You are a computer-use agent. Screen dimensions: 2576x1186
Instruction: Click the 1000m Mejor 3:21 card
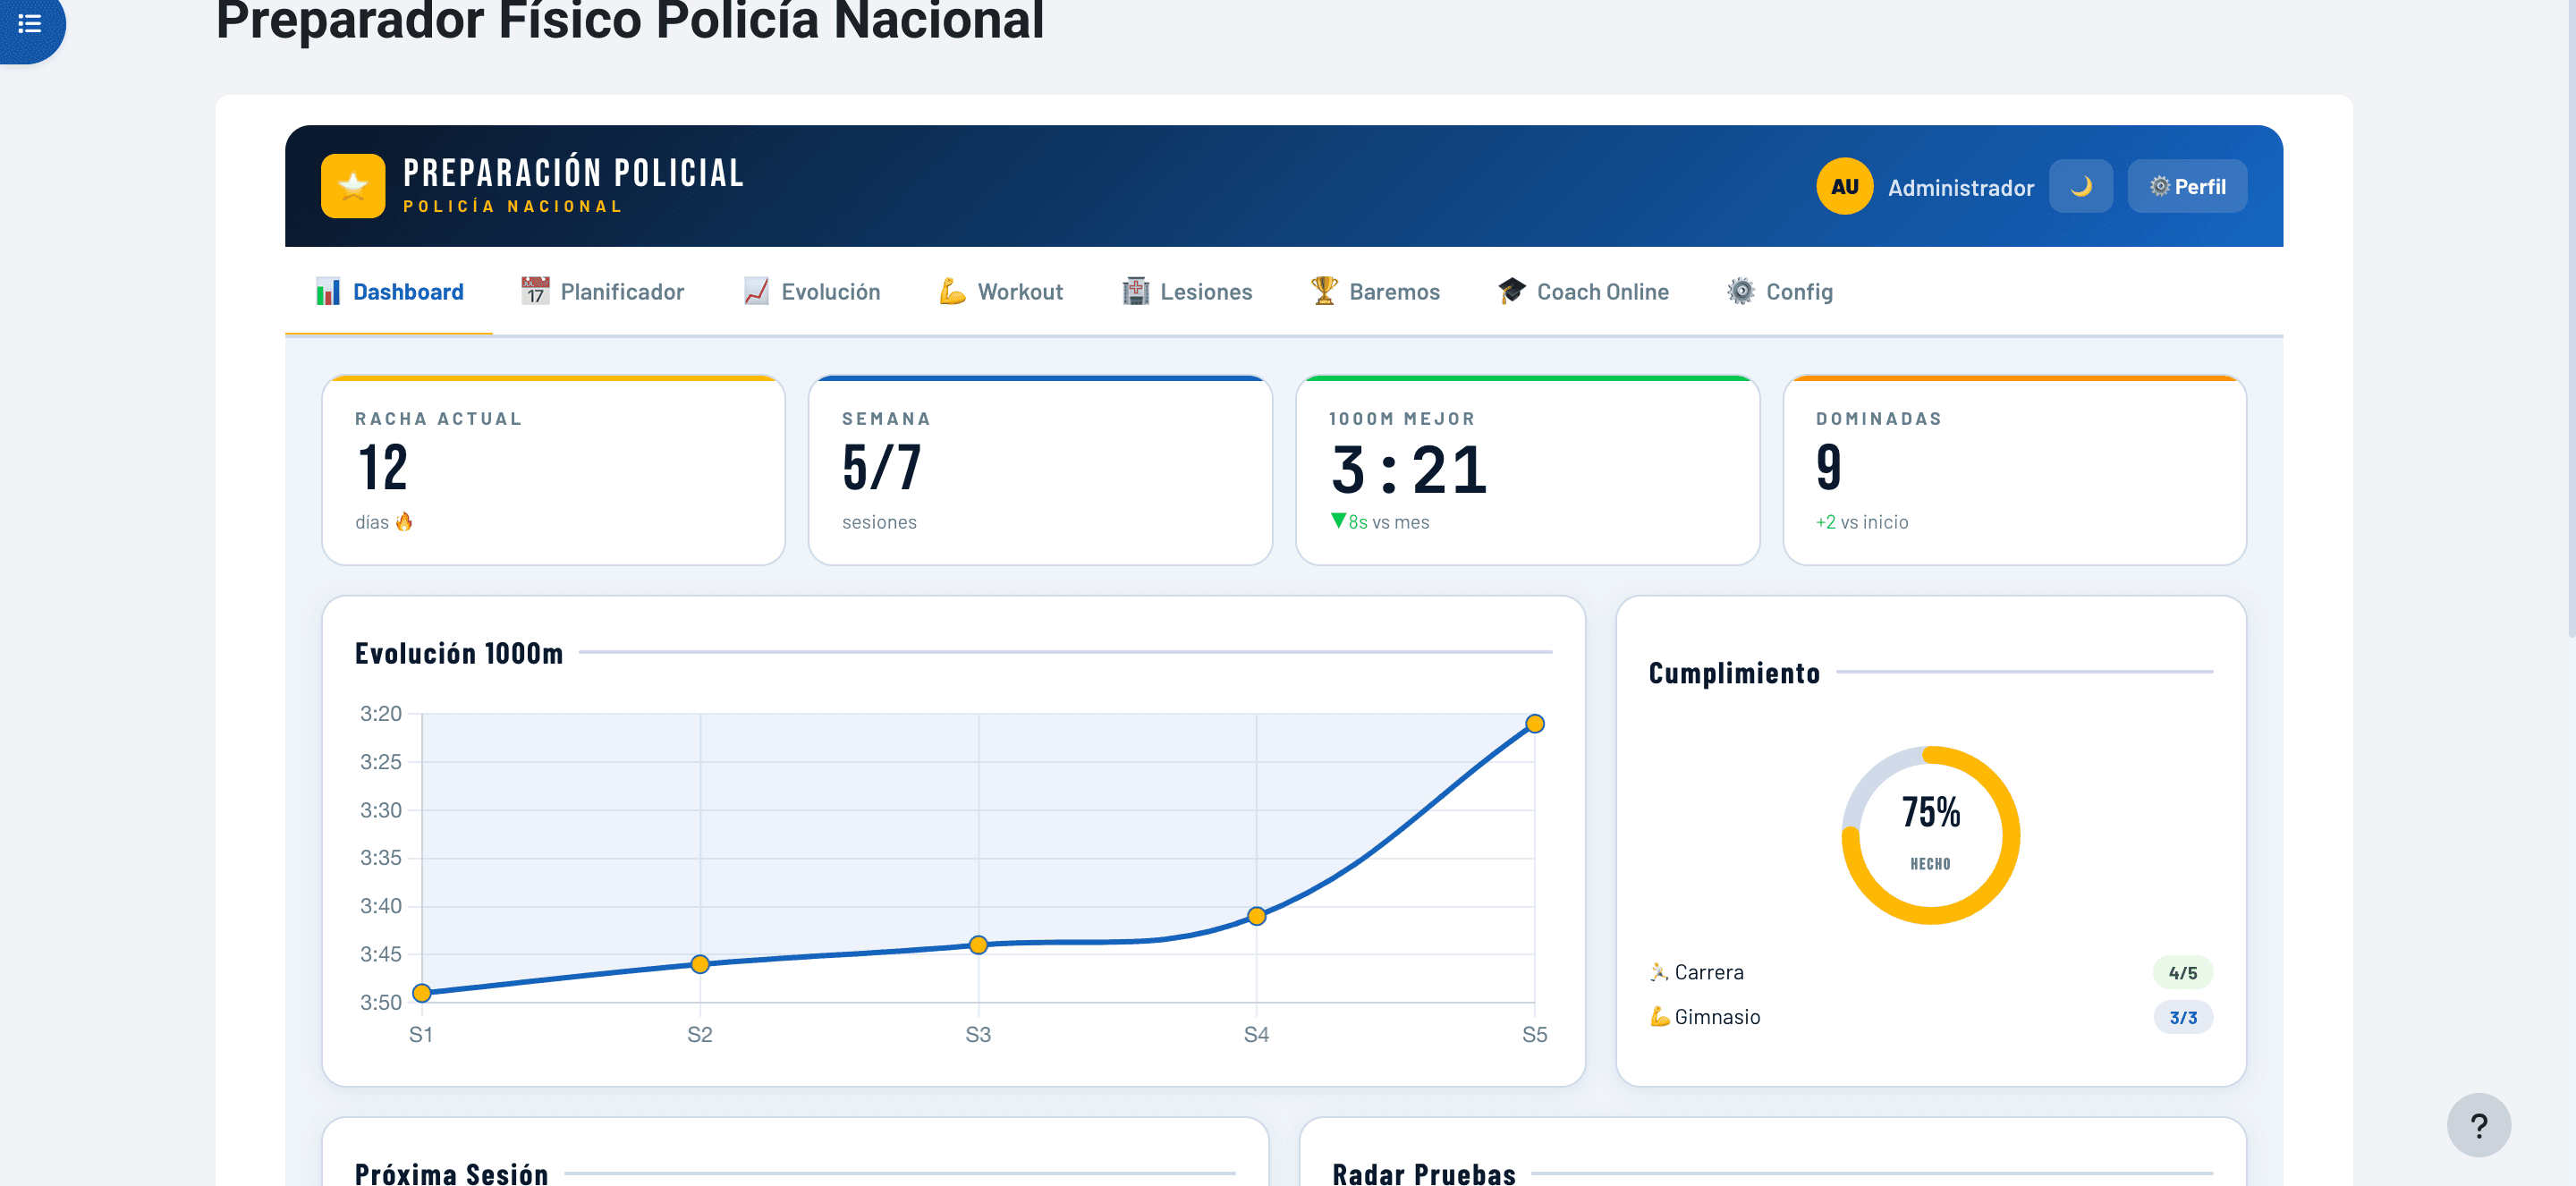point(1527,470)
